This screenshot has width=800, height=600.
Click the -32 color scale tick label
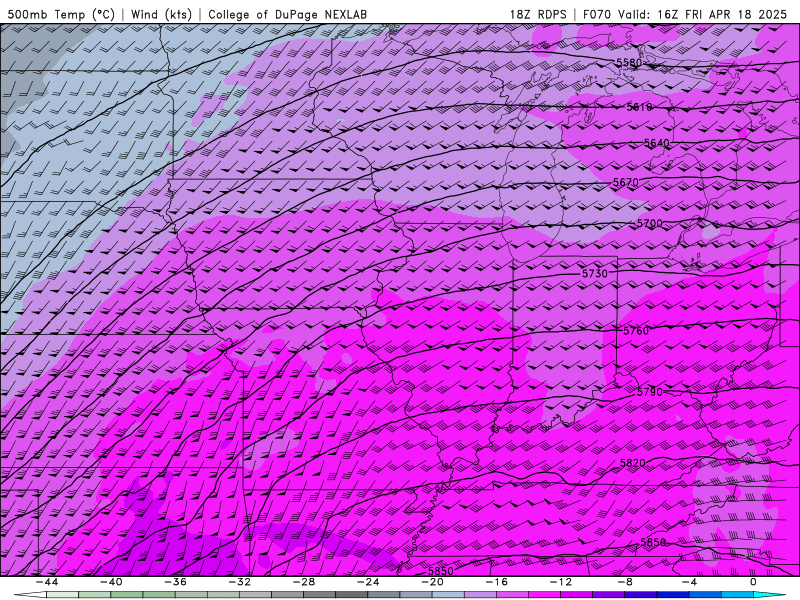[x=240, y=582]
